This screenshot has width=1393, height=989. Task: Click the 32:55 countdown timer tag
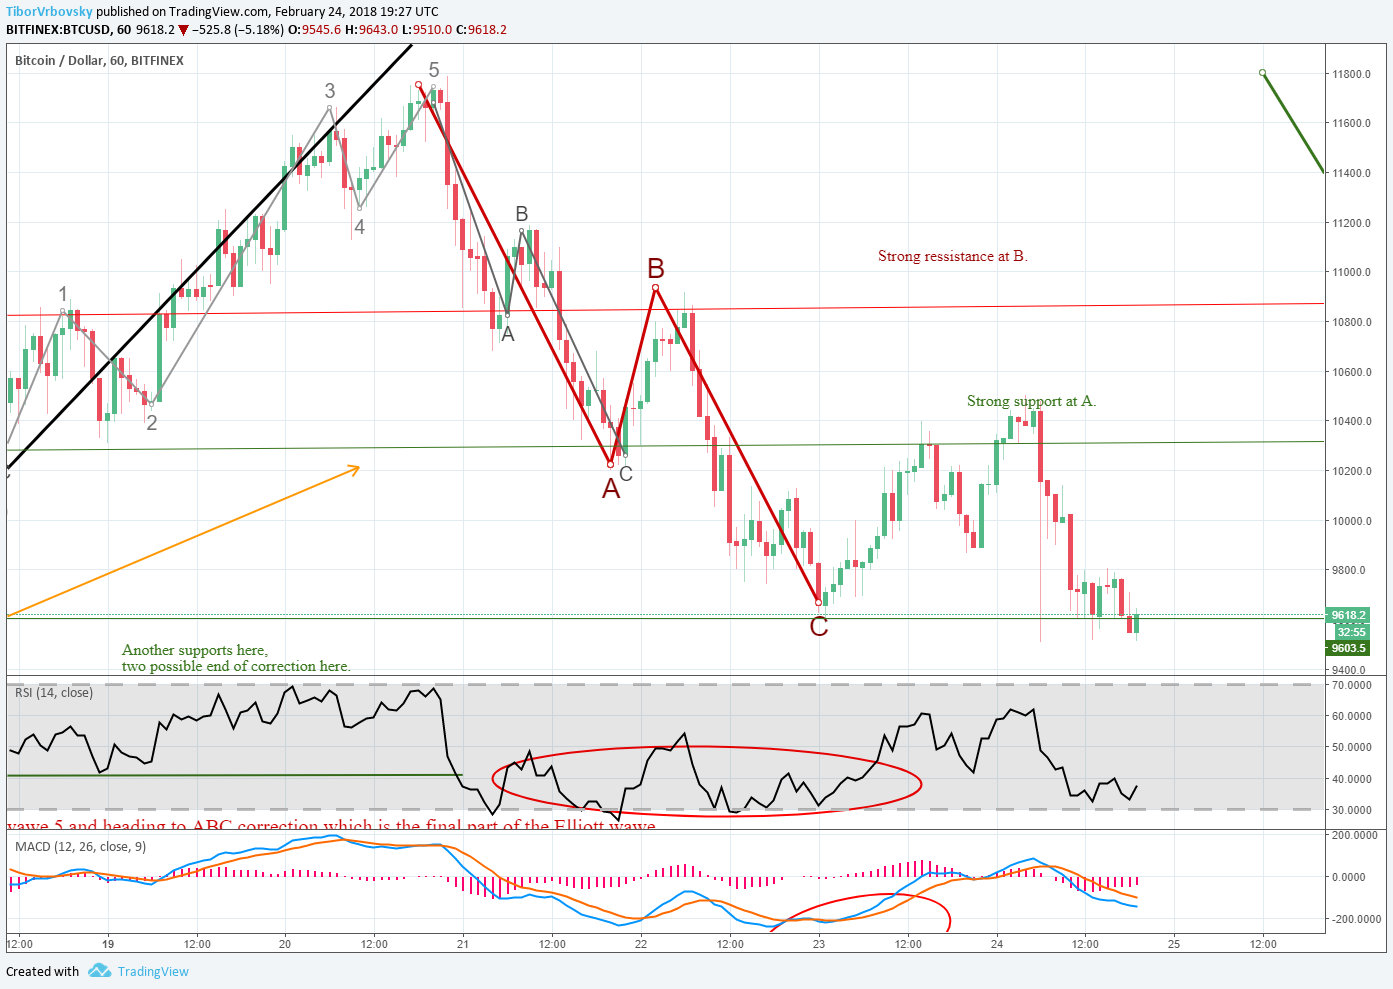[x=1351, y=631]
